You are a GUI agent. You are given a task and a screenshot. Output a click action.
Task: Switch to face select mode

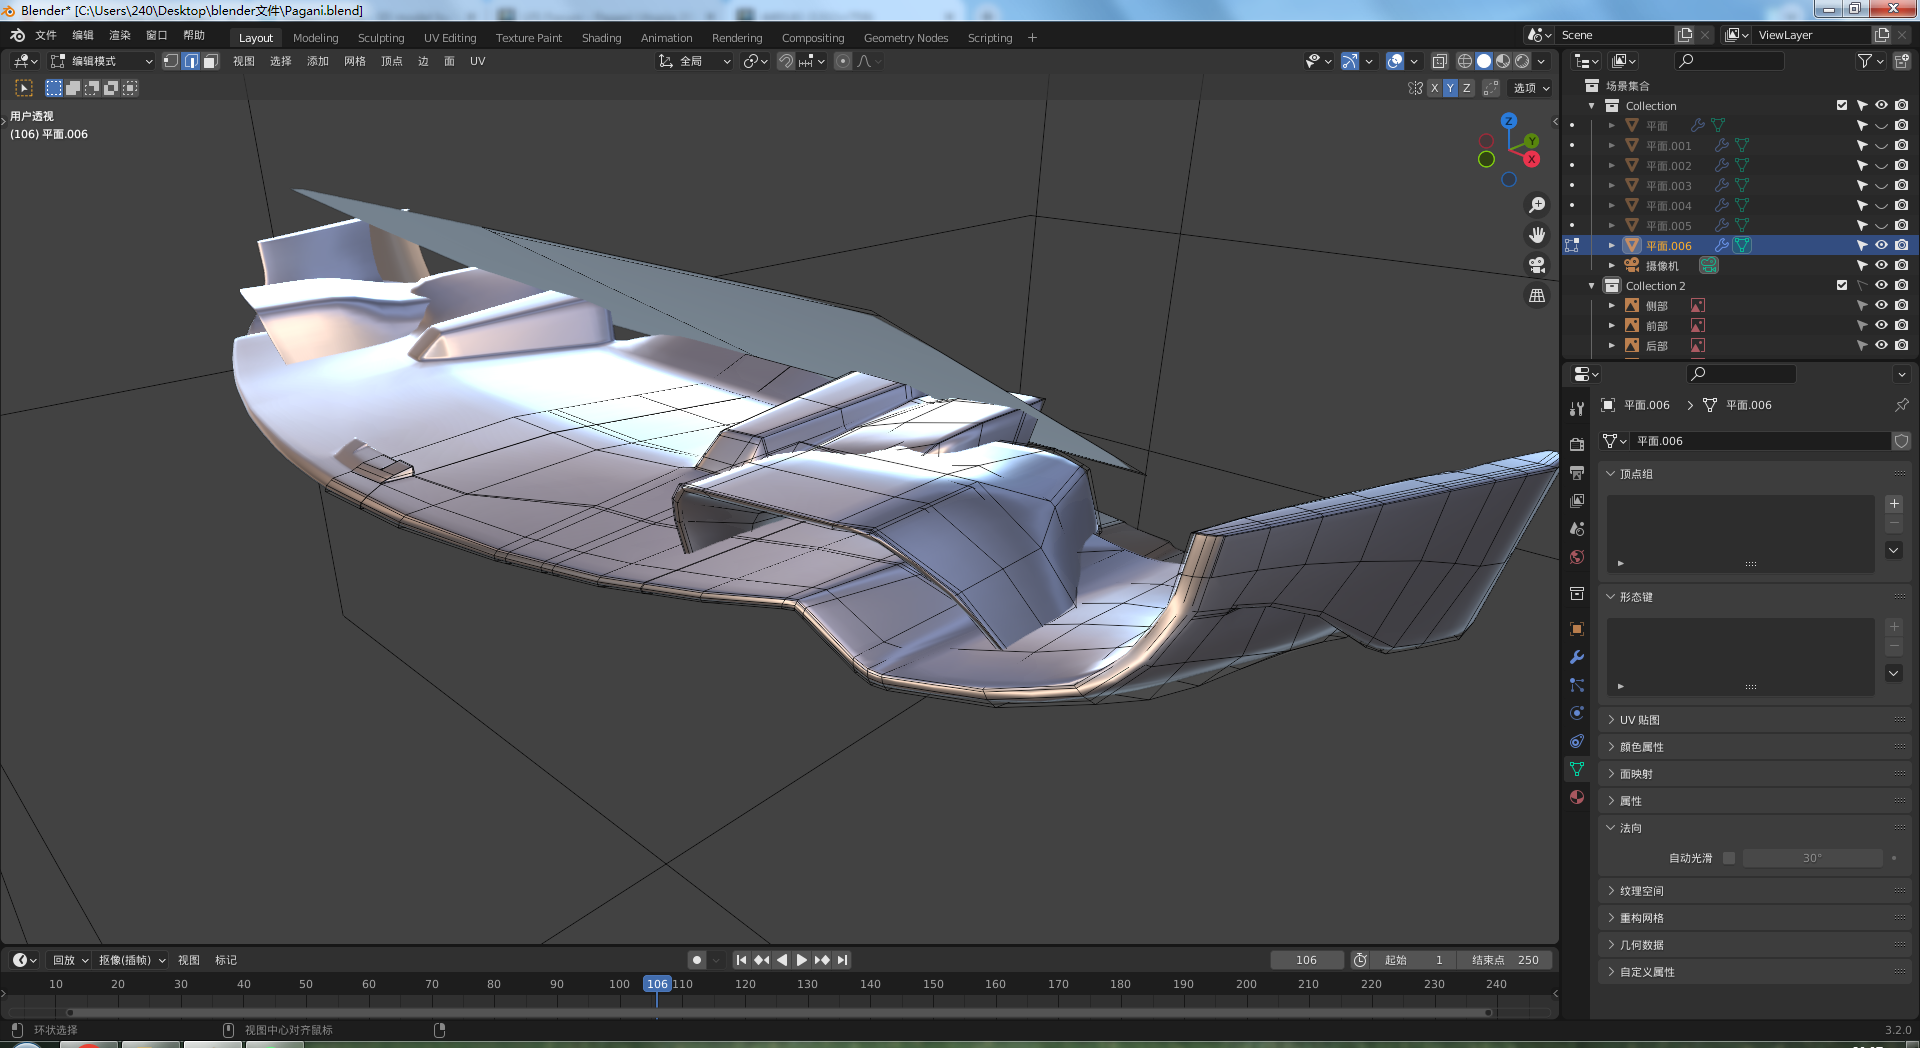click(210, 61)
